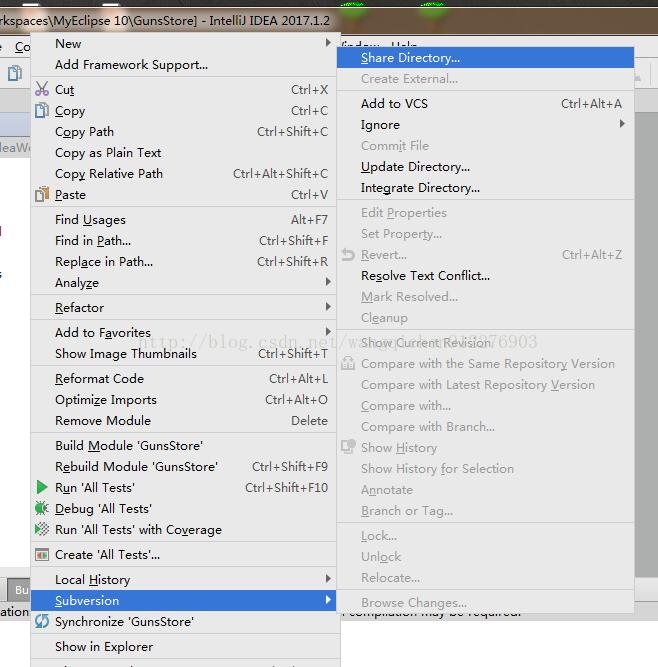Click the copy toolbar icon behind the menu
The height and width of the screenshot is (667, 658).
coord(15,73)
